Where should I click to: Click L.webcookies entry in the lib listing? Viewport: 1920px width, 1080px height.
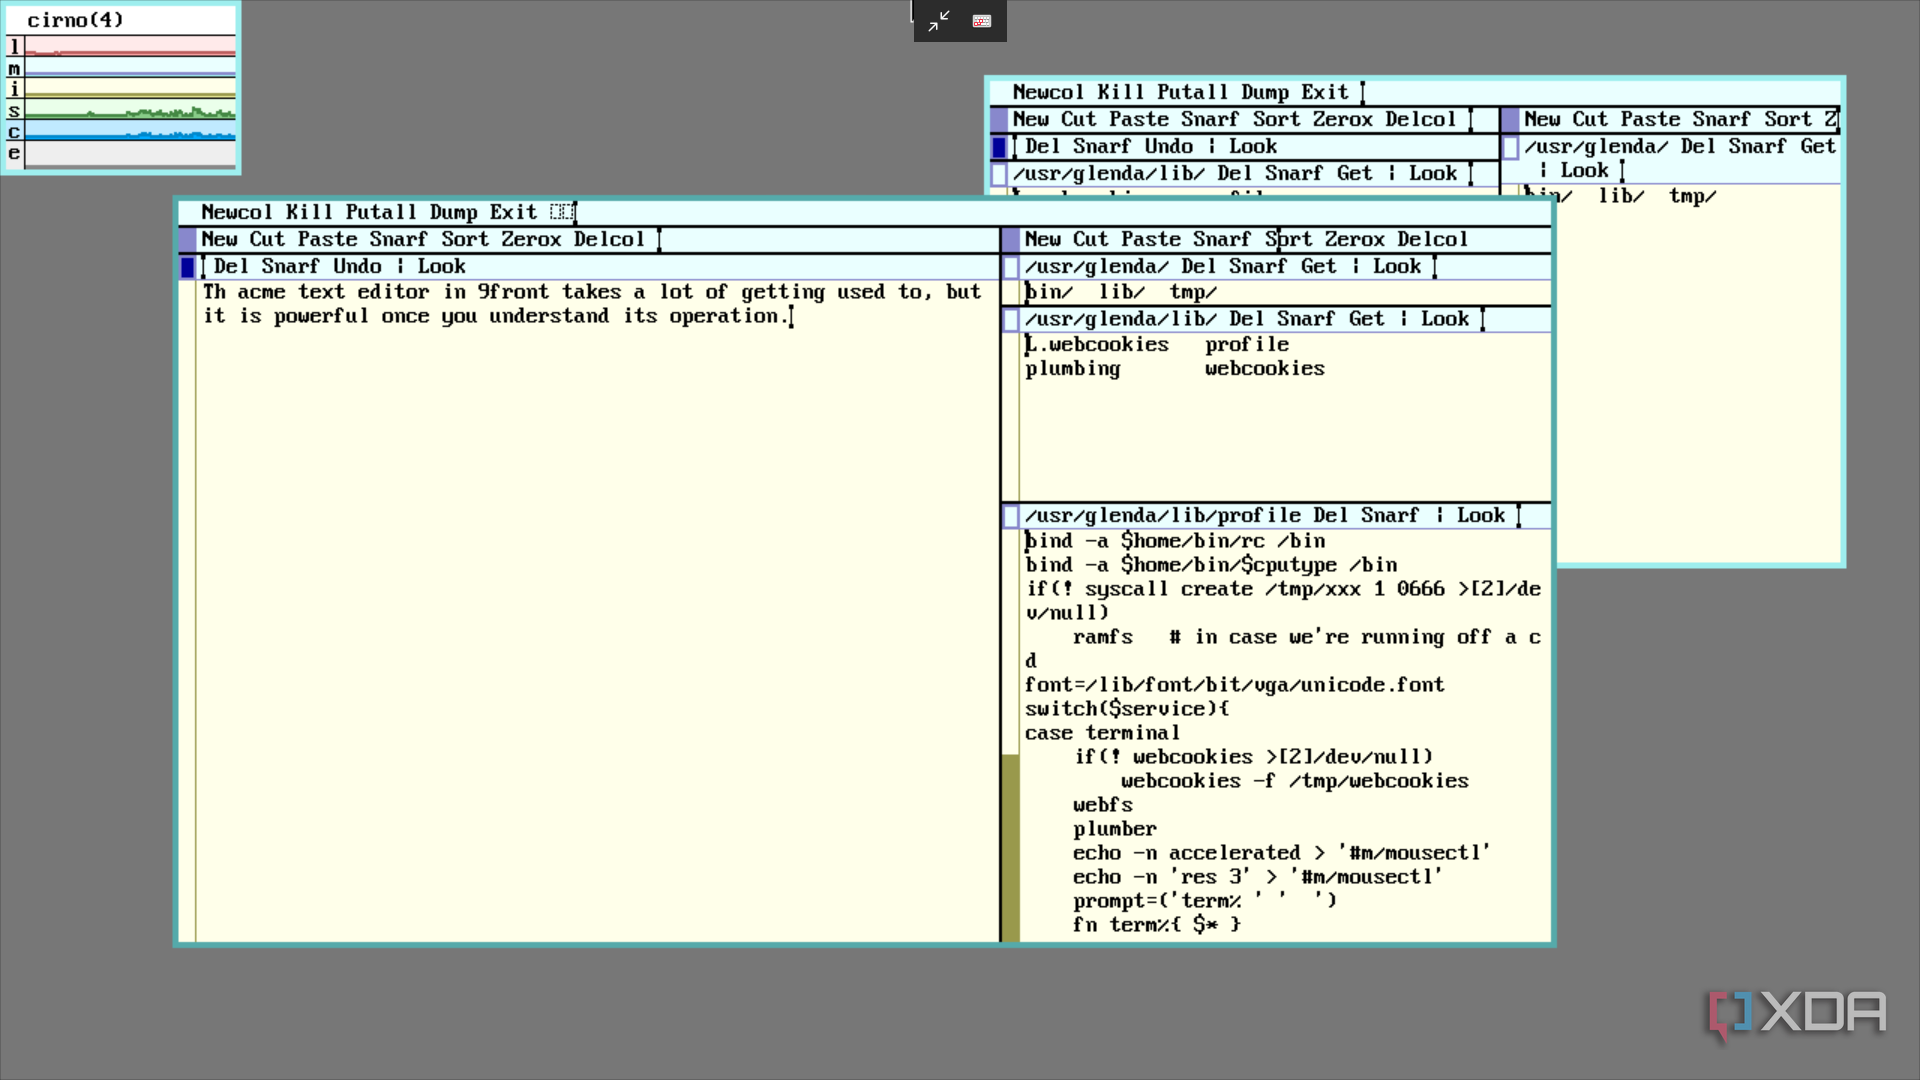(x=1097, y=344)
